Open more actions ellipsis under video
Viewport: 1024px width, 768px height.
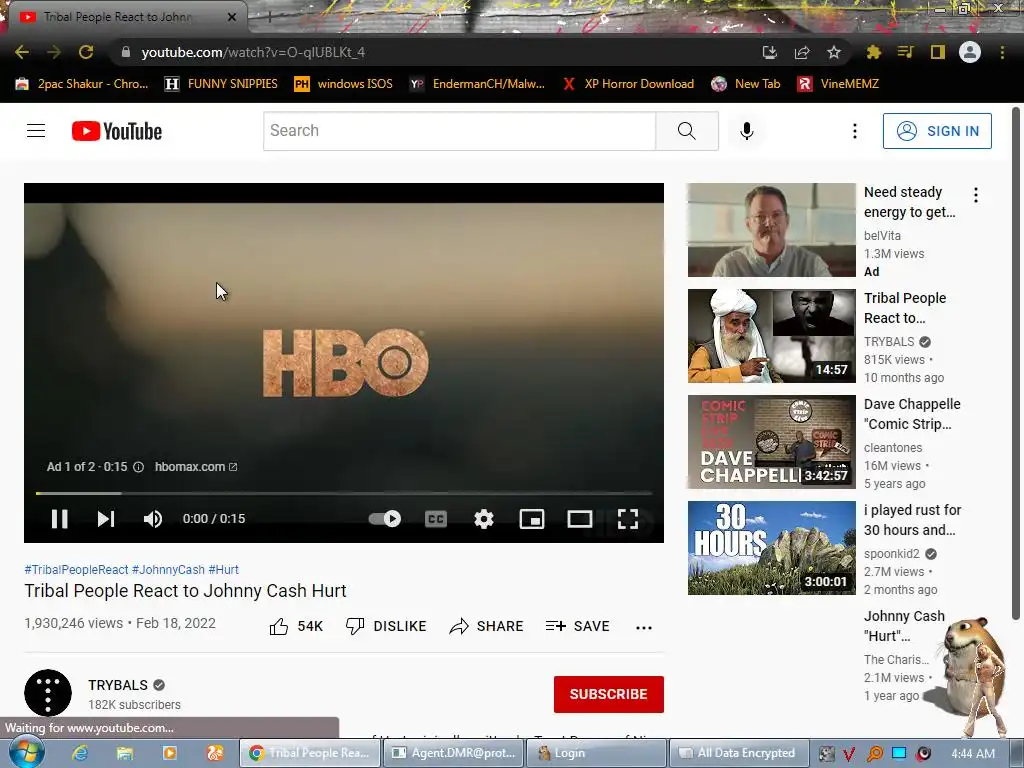(643, 628)
